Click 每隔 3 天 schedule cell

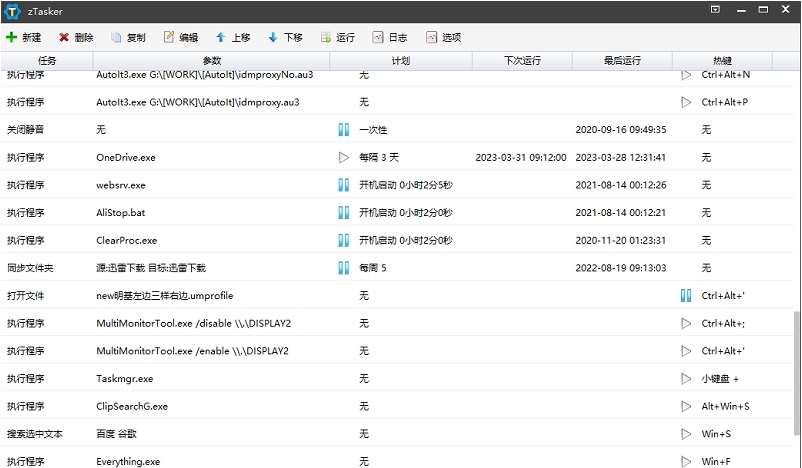point(378,158)
